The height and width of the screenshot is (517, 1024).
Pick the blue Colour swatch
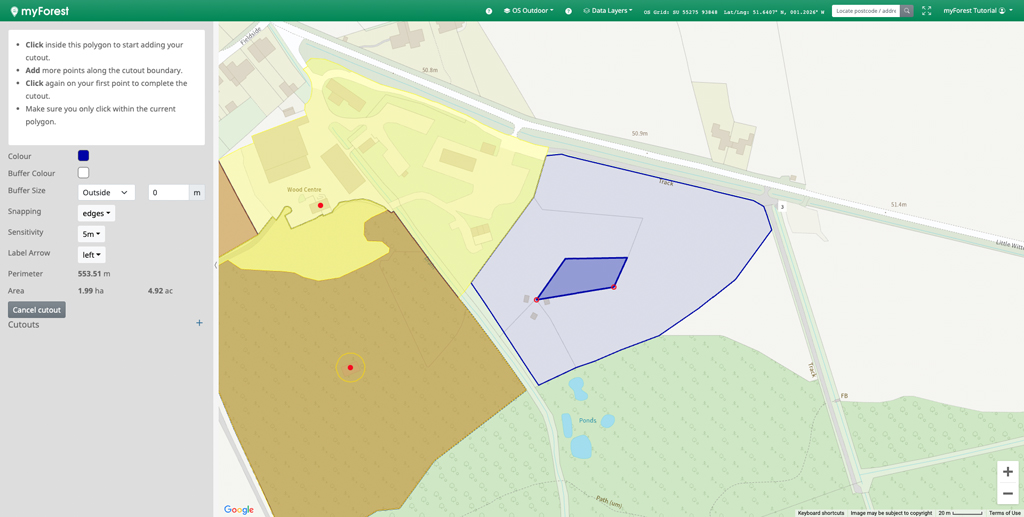83,156
